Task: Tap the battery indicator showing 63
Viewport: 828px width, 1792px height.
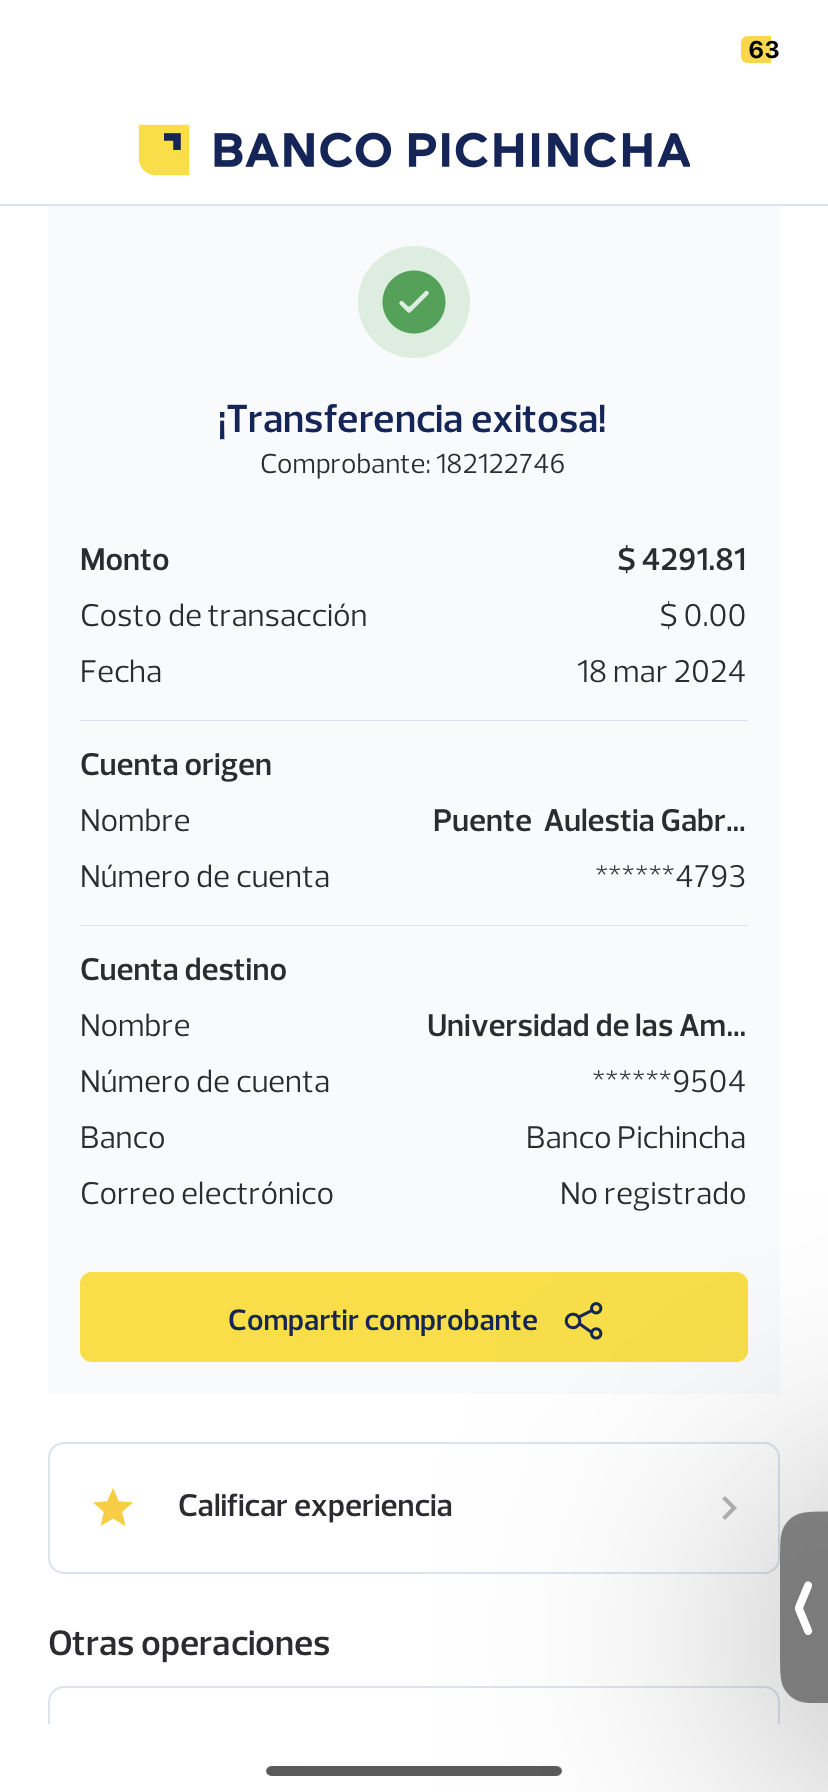Action: pyautogui.click(x=760, y=50)
